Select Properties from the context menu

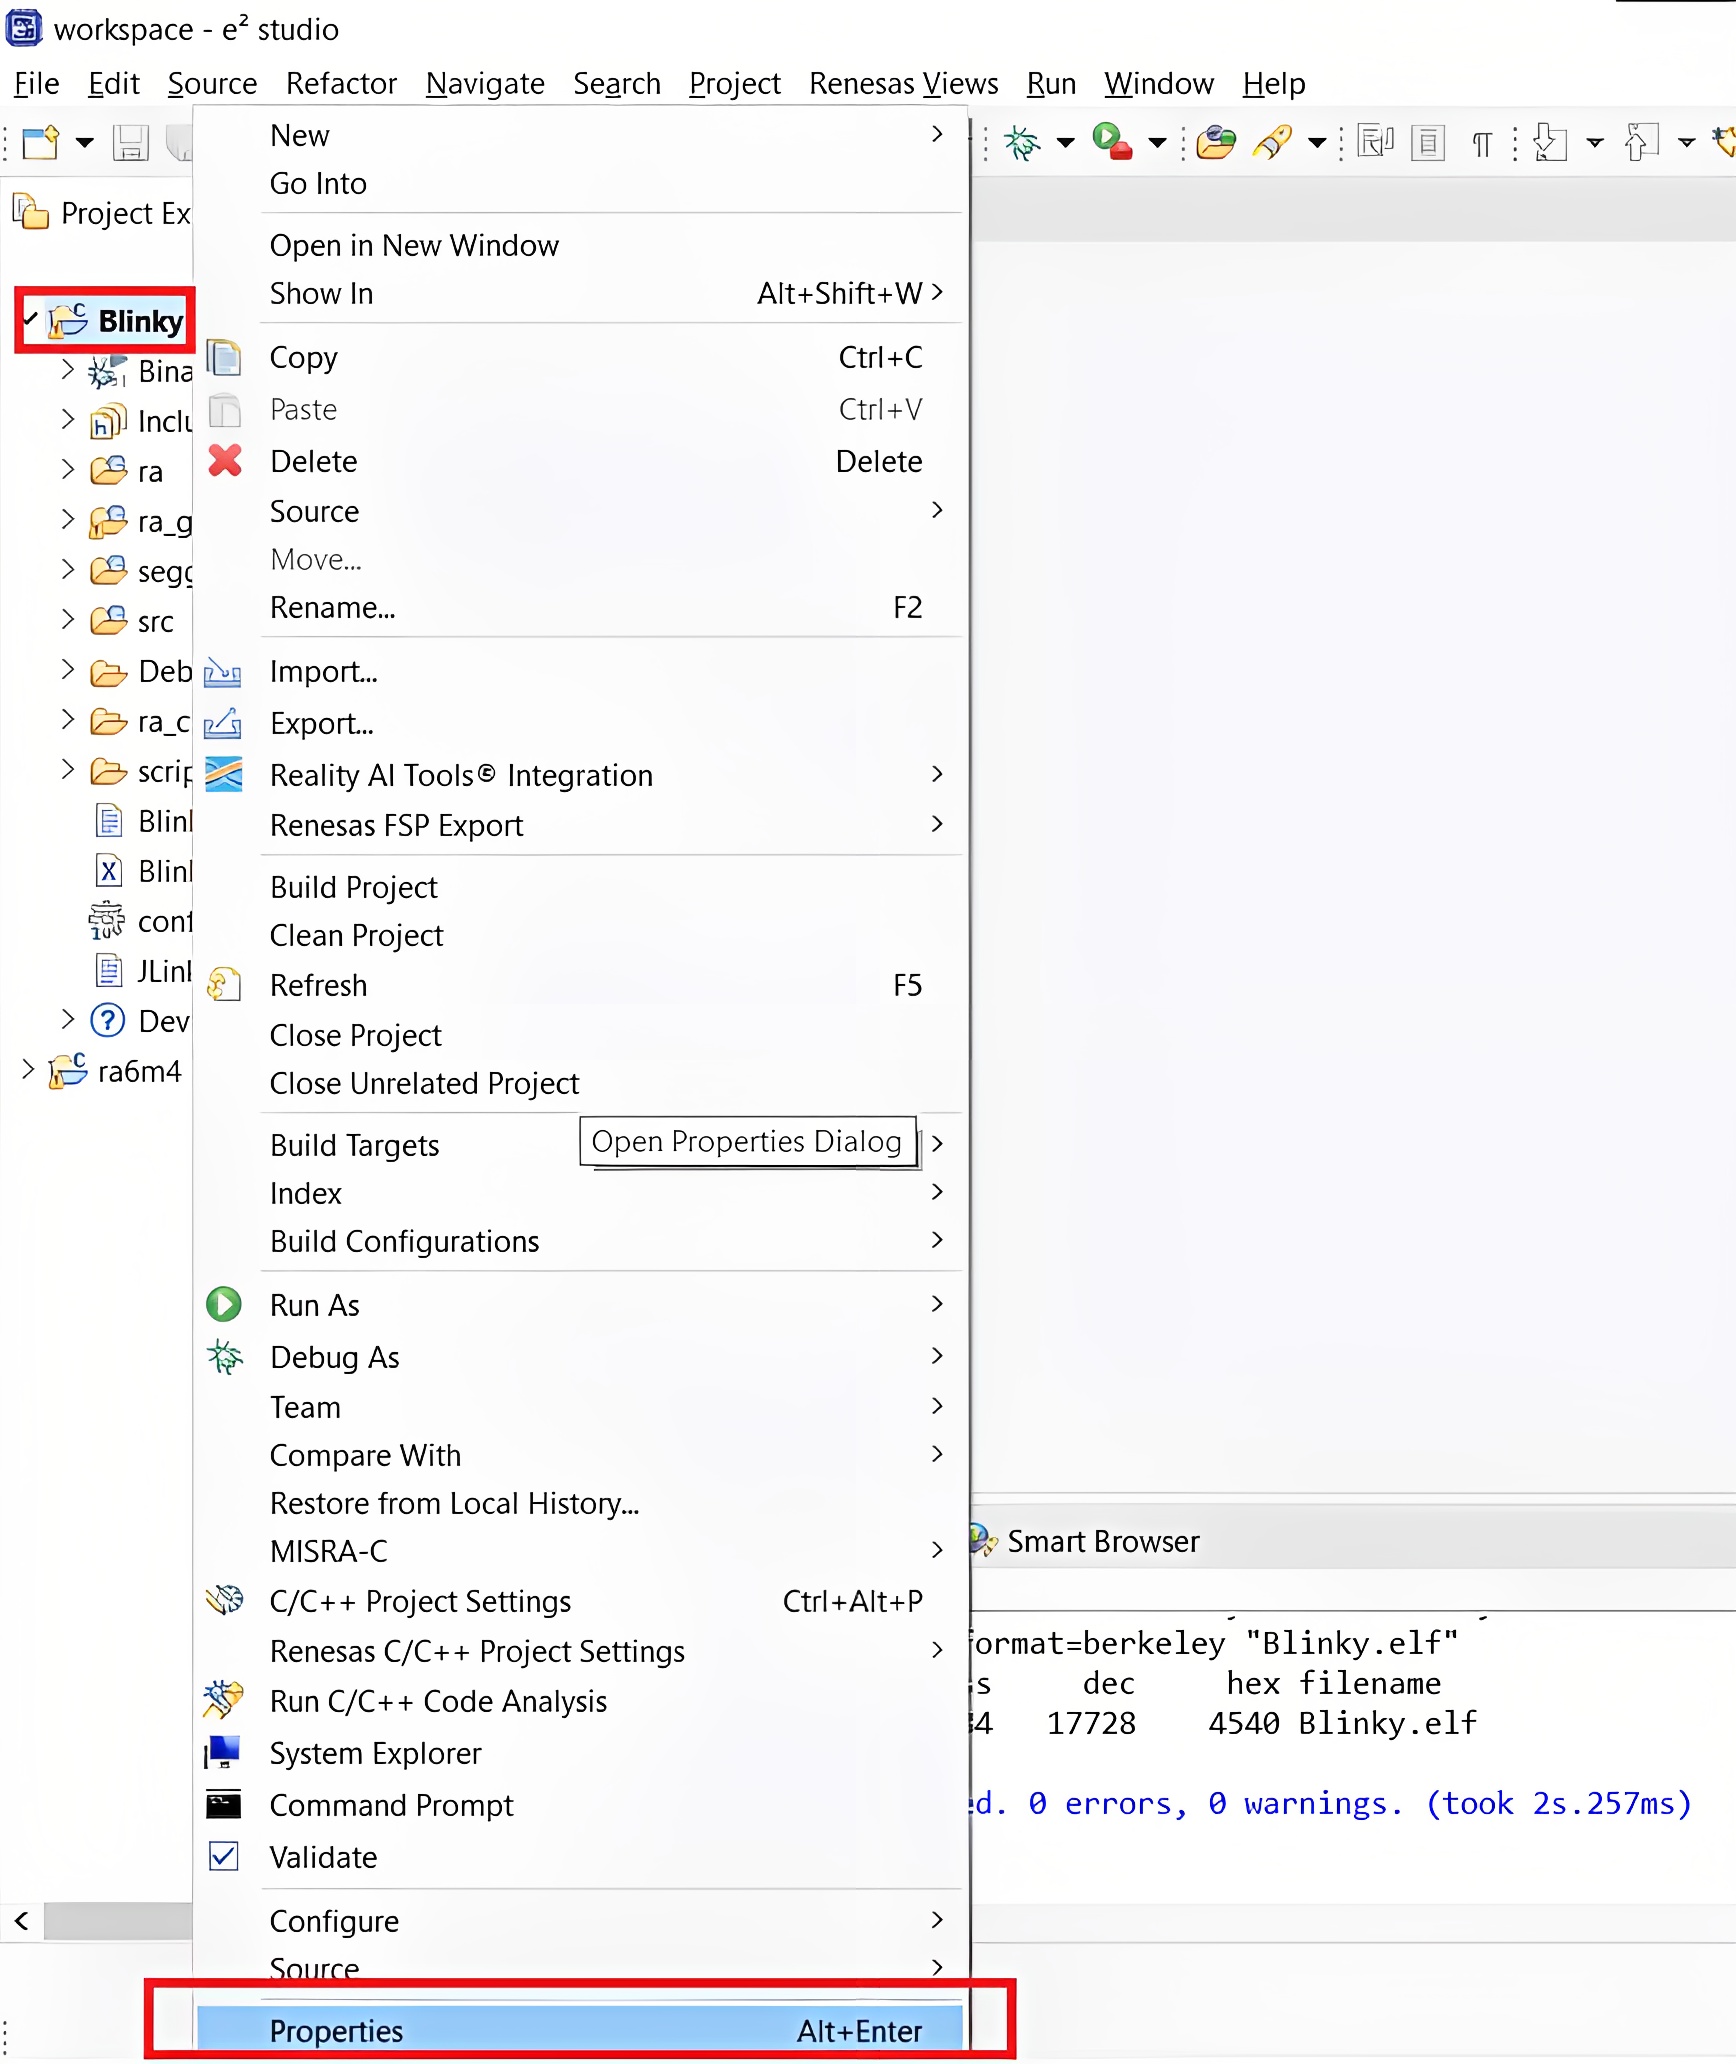click(336, 2030)
